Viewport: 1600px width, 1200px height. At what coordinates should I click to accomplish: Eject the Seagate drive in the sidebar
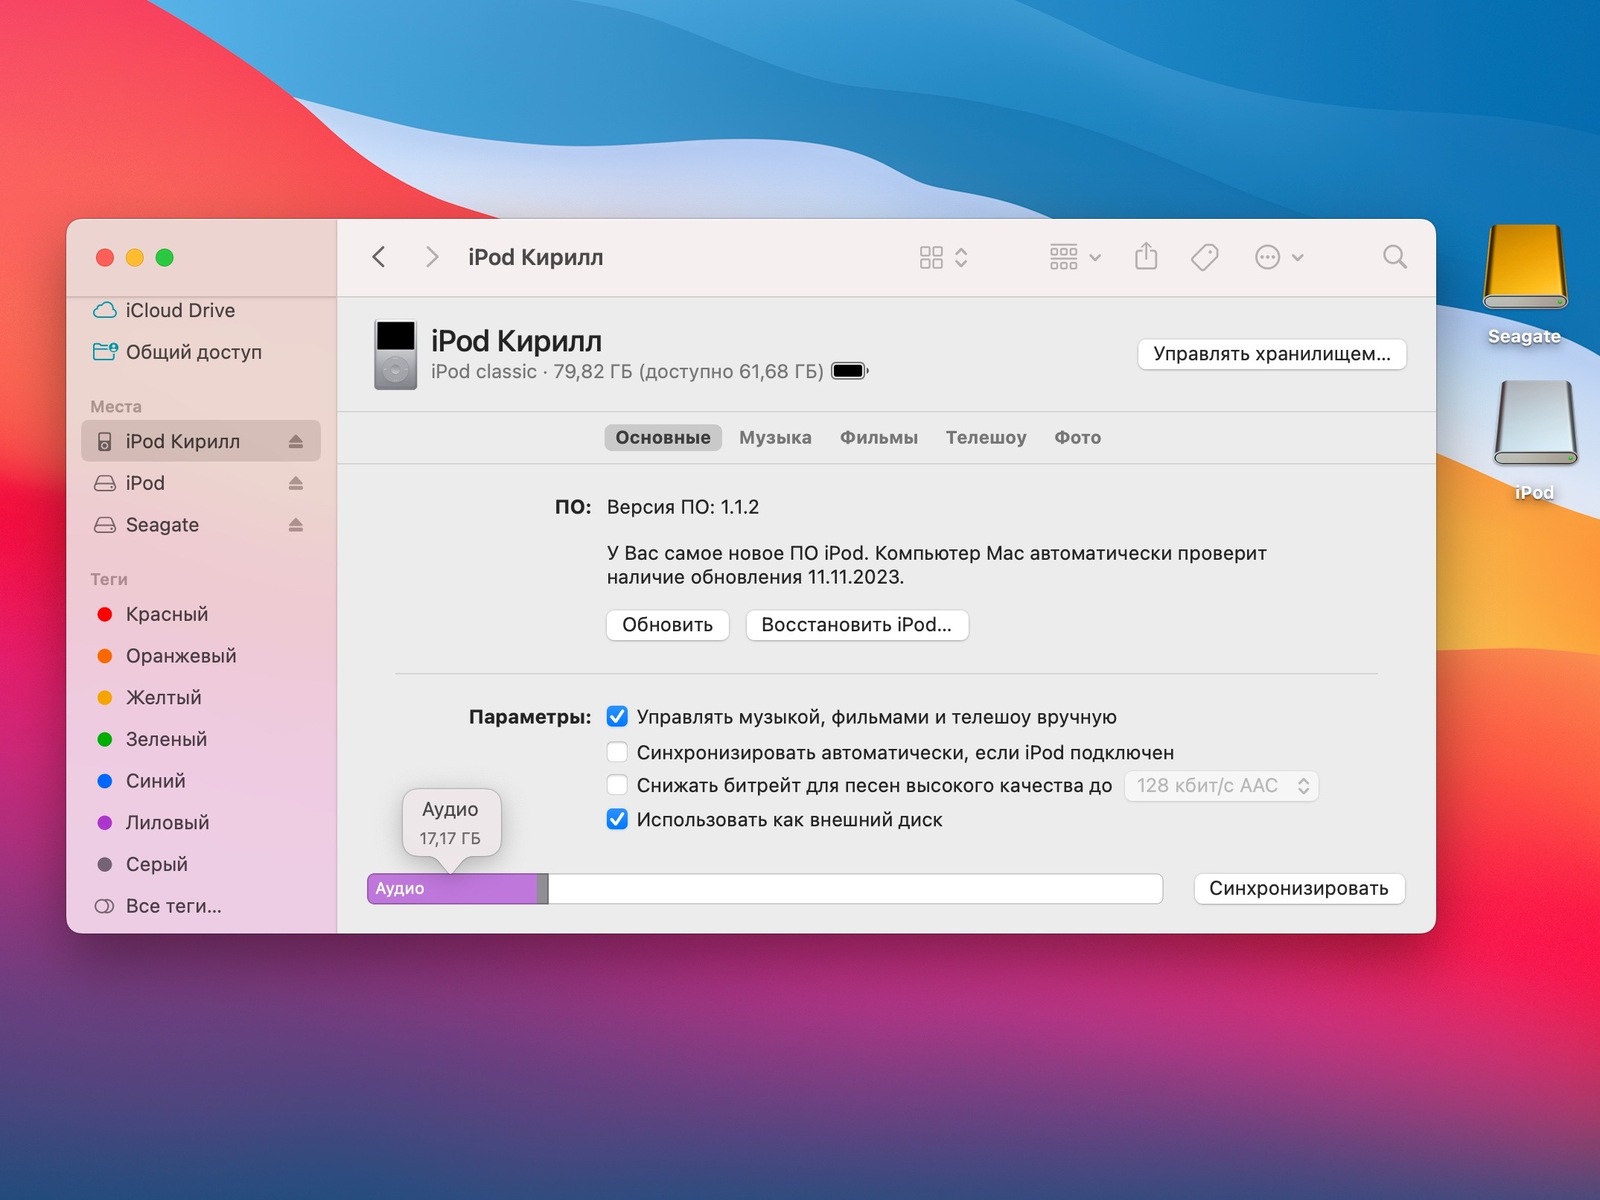[x=296, y=525]
